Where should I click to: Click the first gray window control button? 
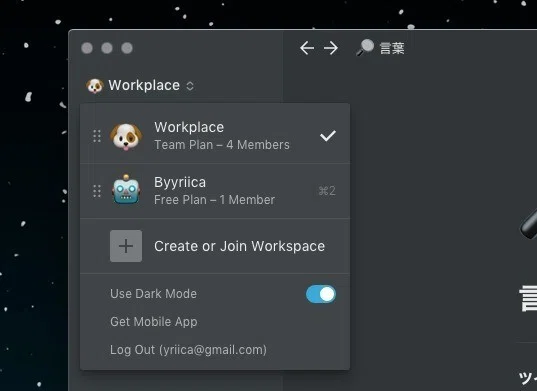coord(87,48)
